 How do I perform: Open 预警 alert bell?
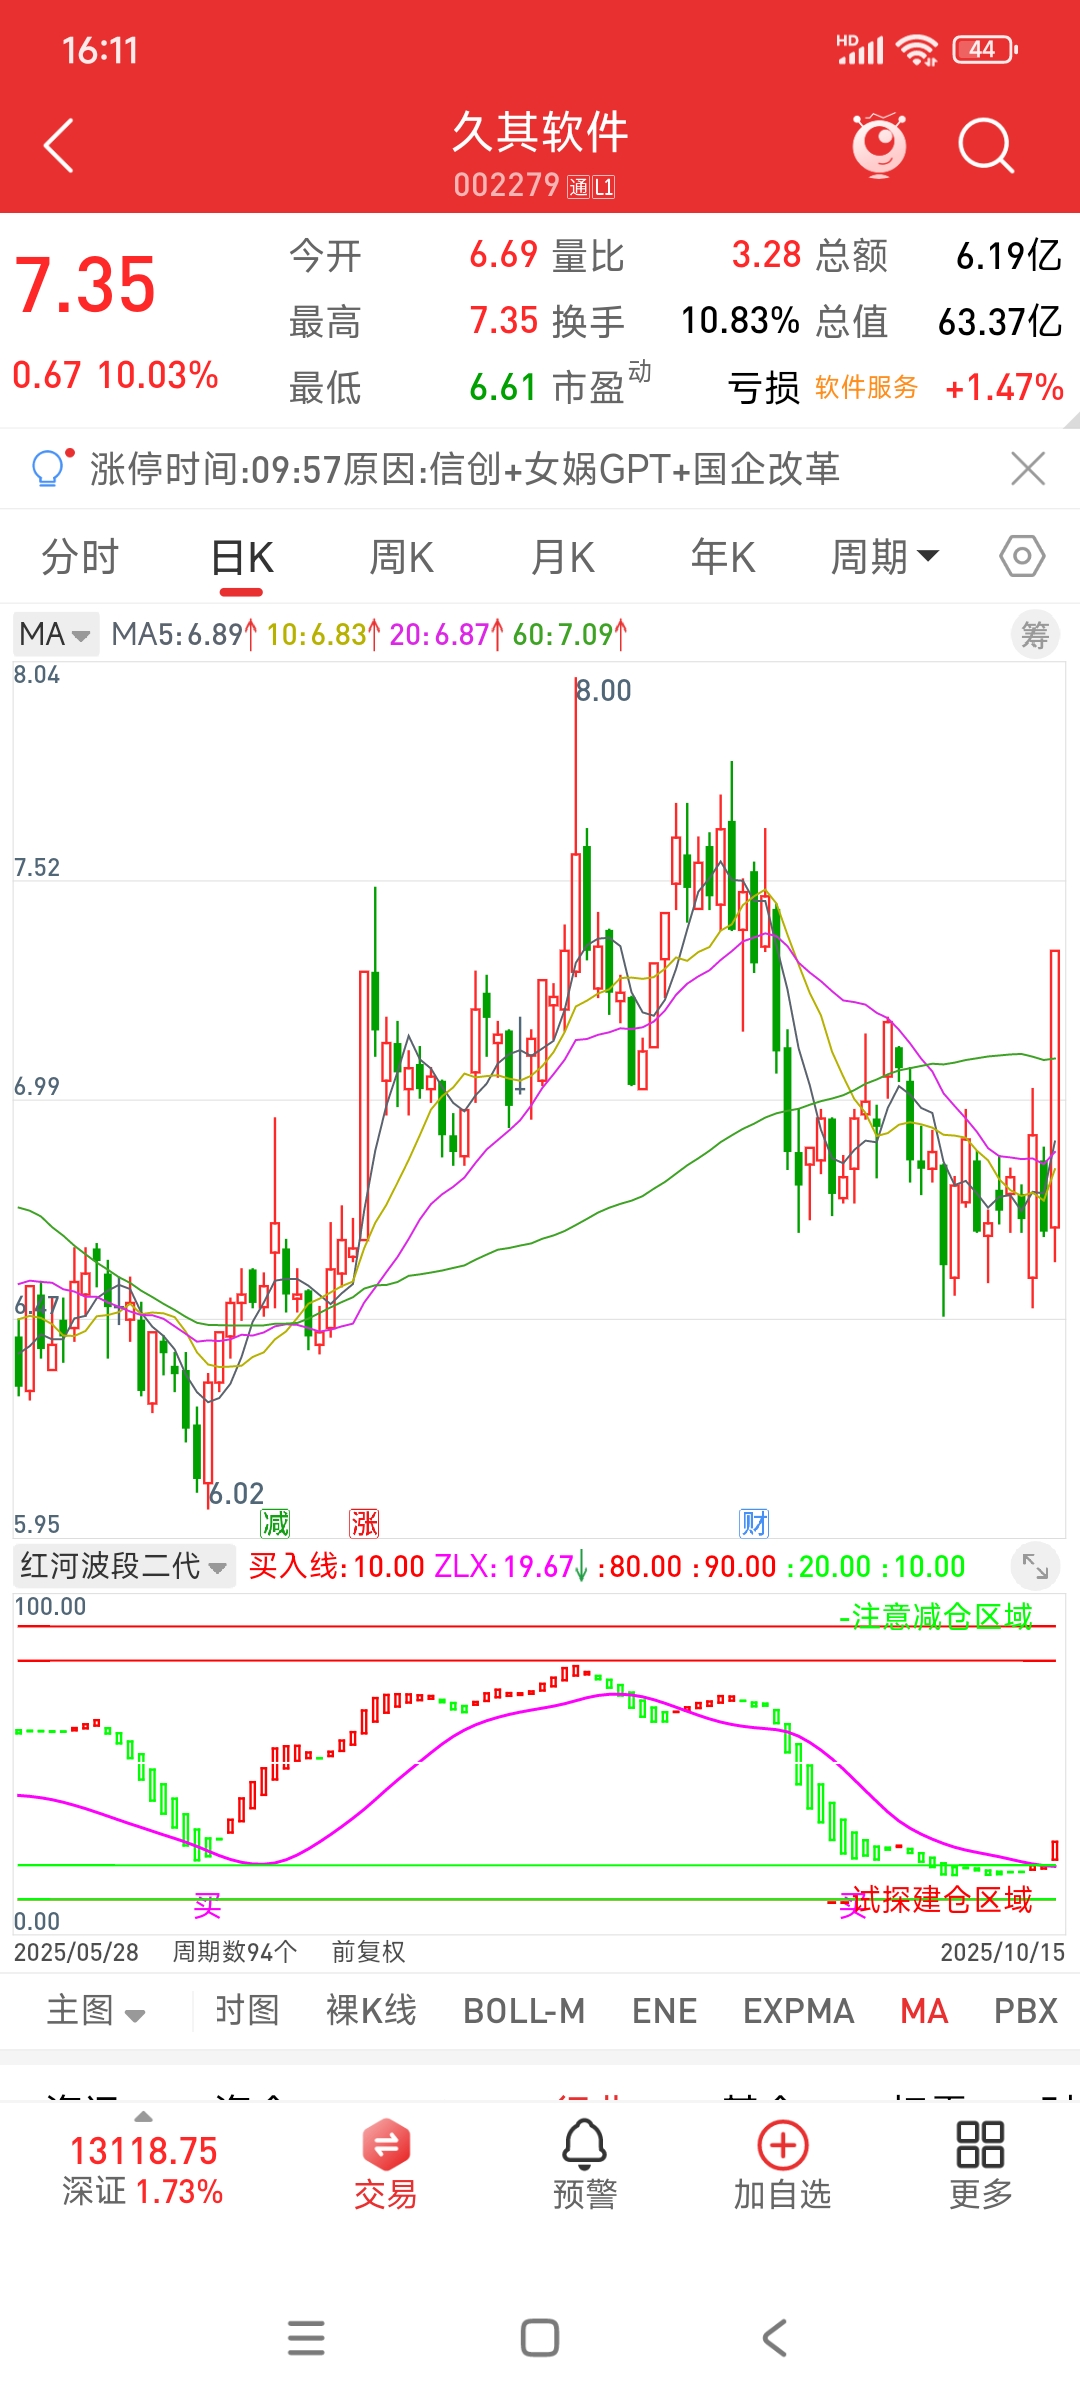(x=584, y=2164)
